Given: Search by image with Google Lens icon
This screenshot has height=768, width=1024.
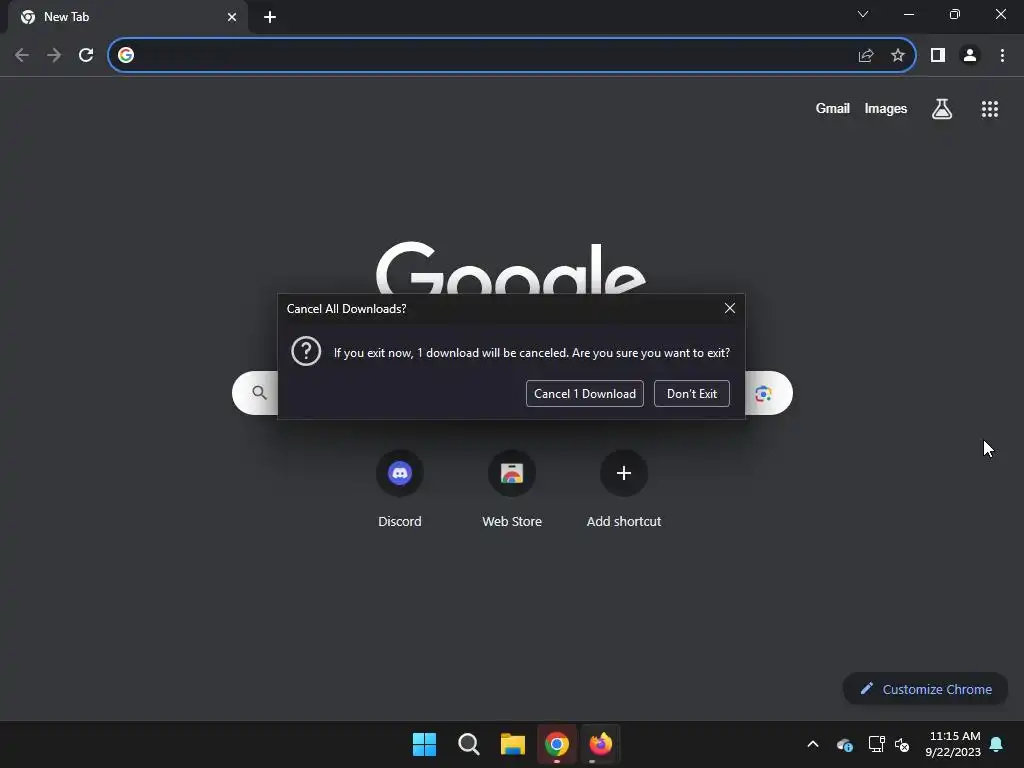Looking at the screenshot, I should click(x=763, y=393).
